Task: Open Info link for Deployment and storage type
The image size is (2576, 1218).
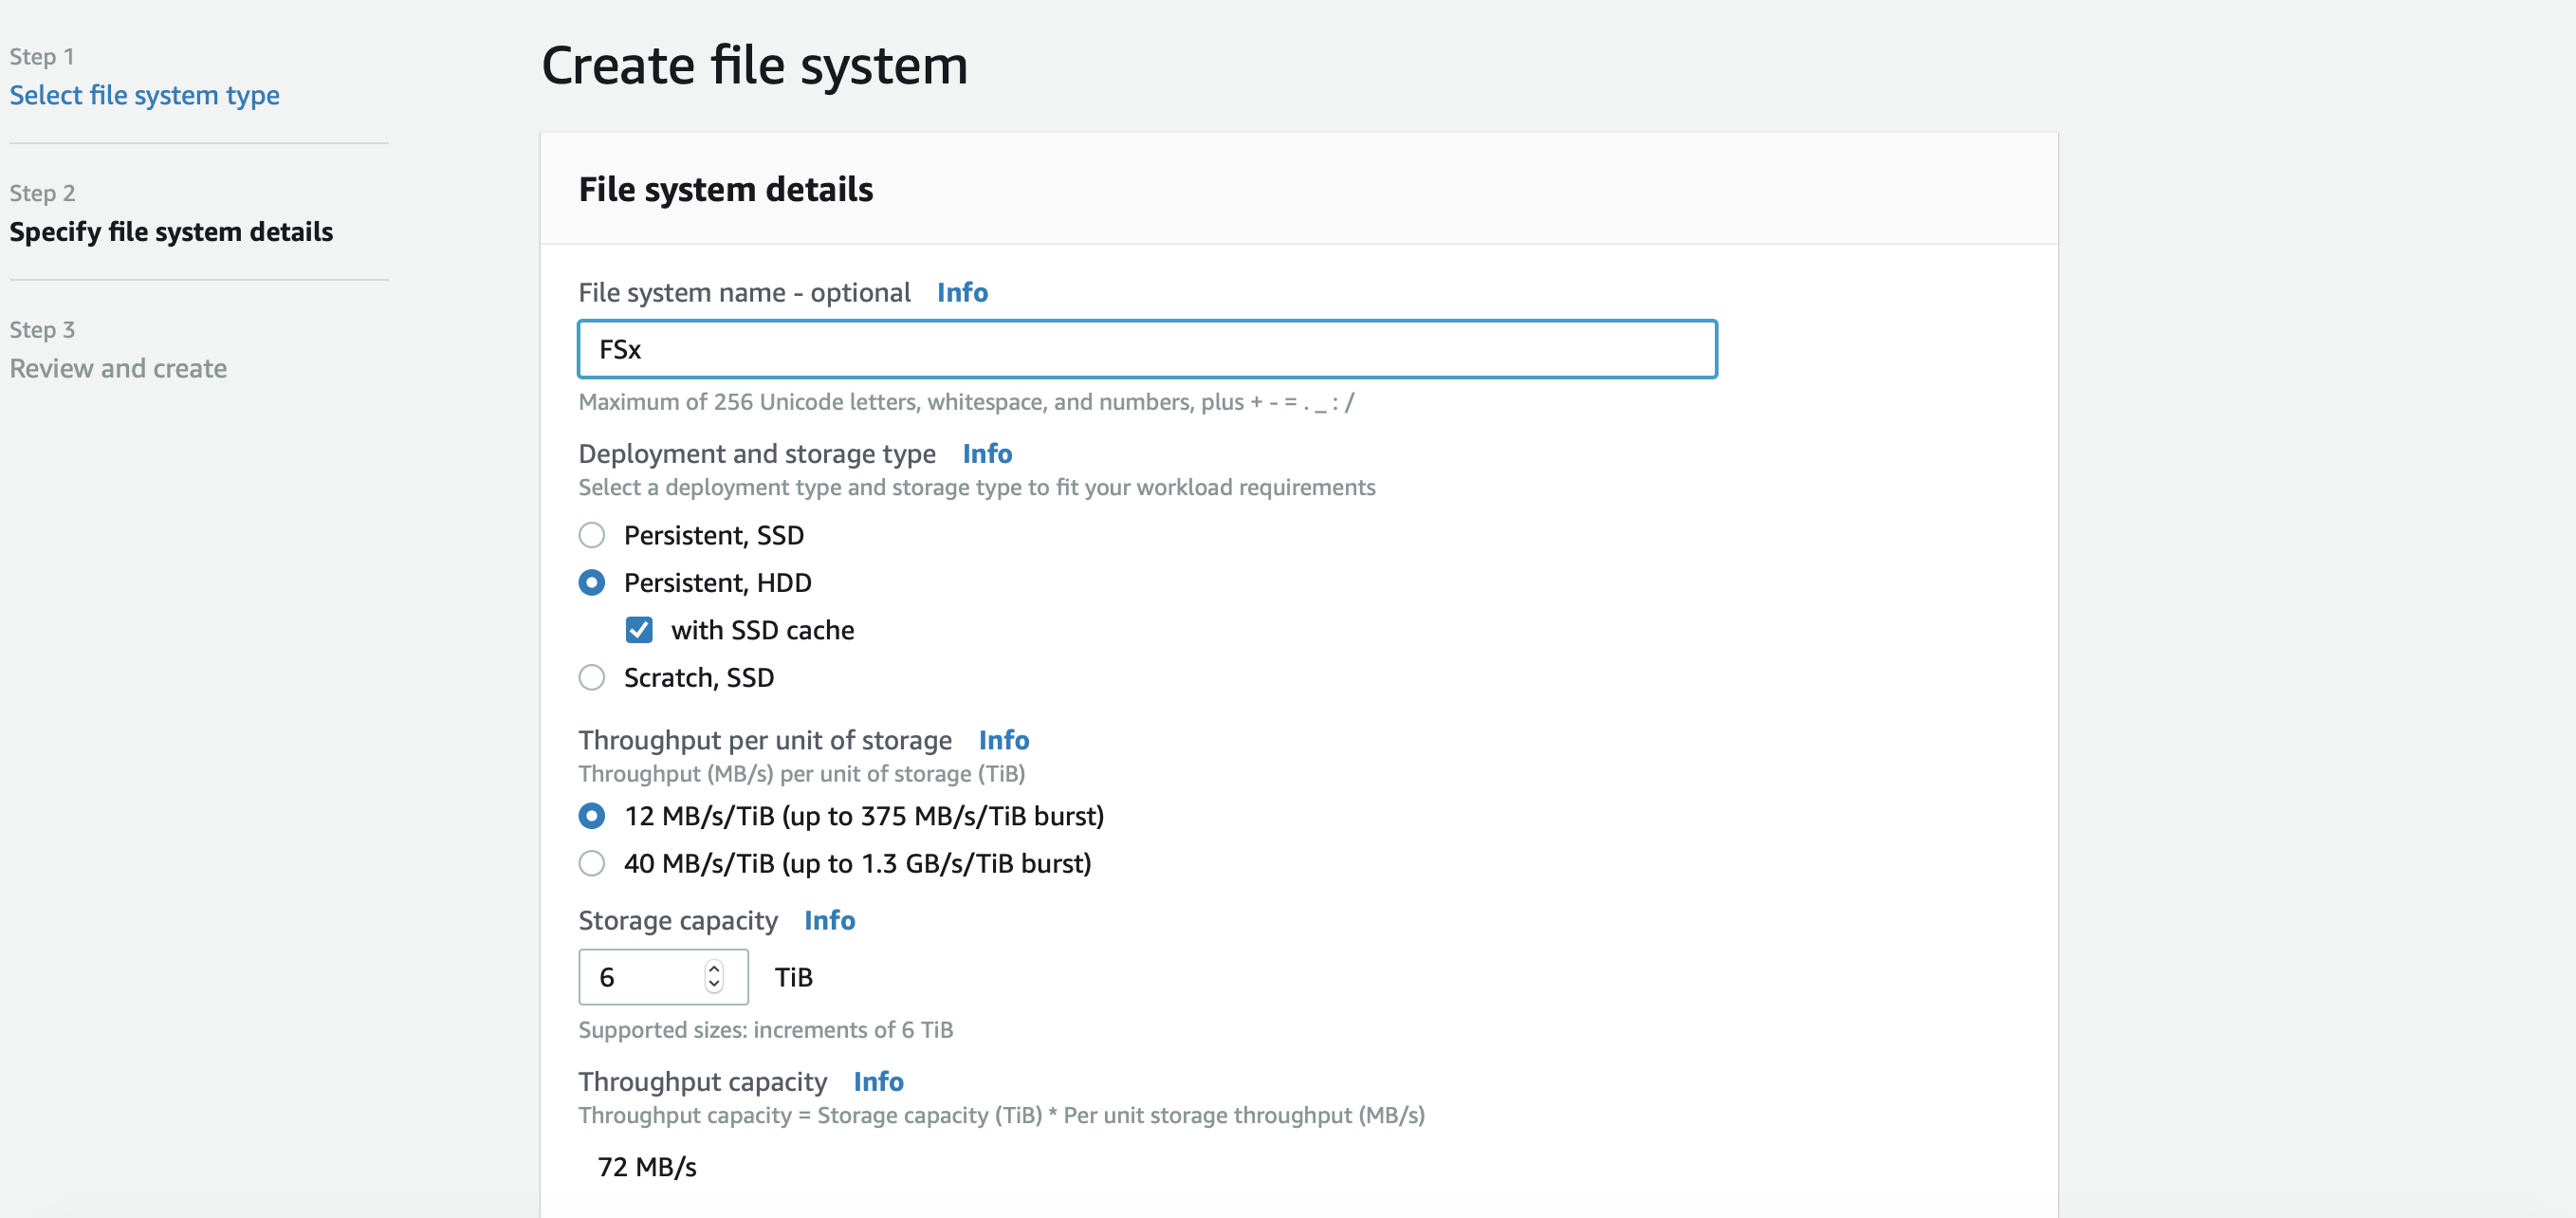Action: tap(987, 454)
